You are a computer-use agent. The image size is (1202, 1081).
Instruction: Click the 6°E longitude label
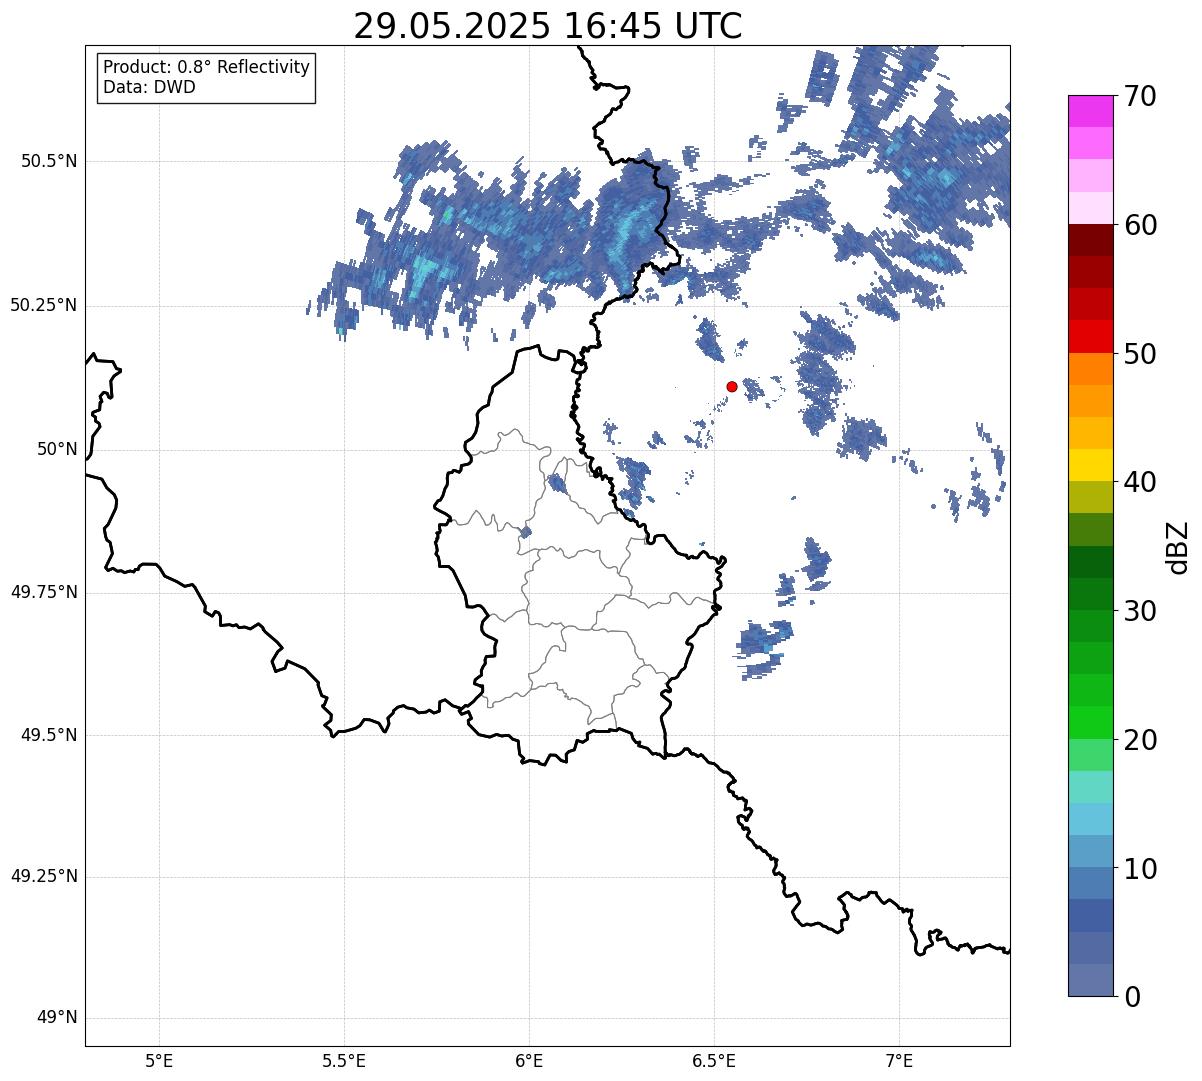(x=529, y=1060)
